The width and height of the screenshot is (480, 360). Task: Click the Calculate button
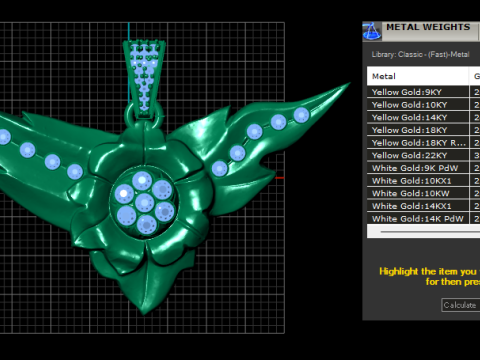tap(461, 305)
